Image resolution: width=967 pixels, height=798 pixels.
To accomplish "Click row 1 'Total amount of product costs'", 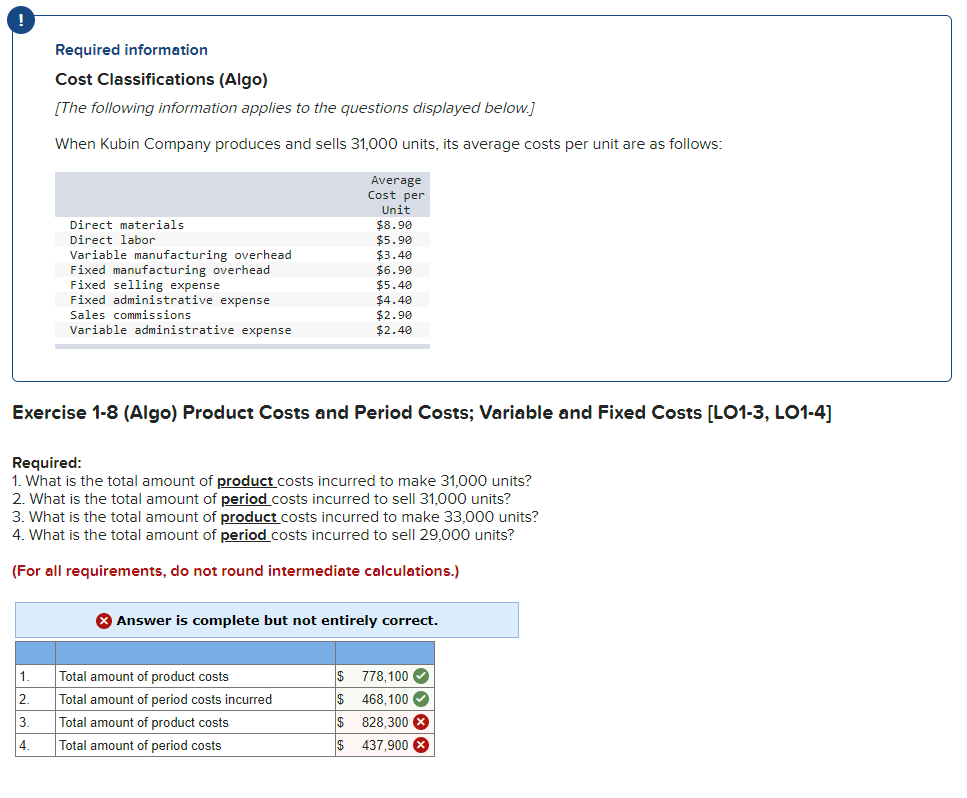I will (144, 677).
